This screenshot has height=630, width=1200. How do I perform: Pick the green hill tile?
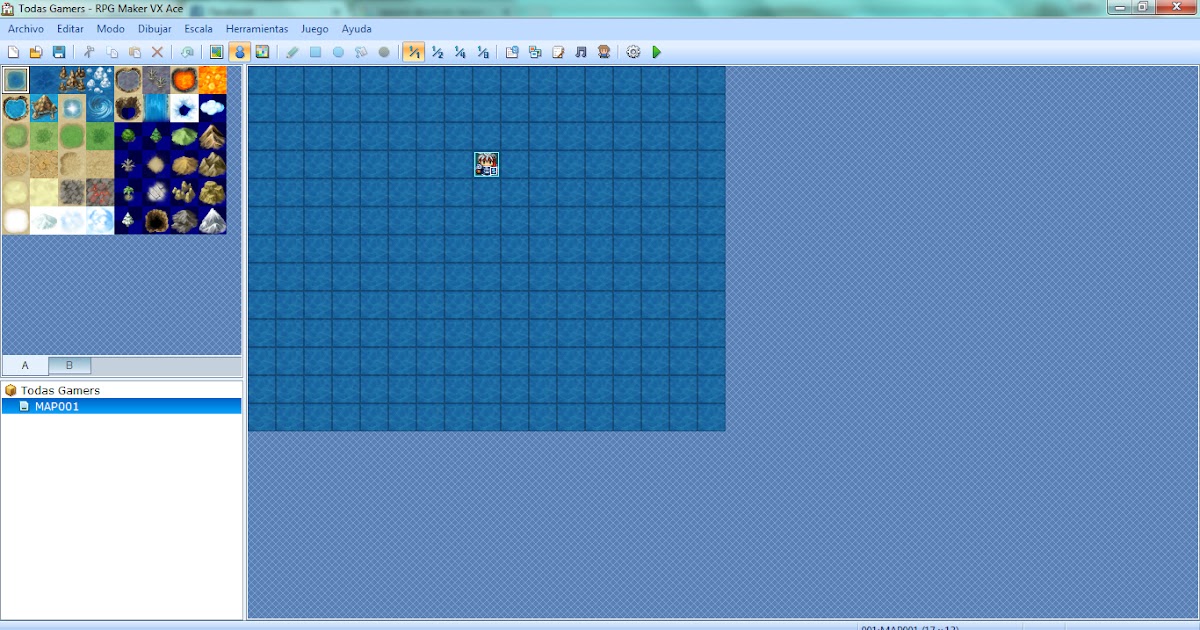184,136
